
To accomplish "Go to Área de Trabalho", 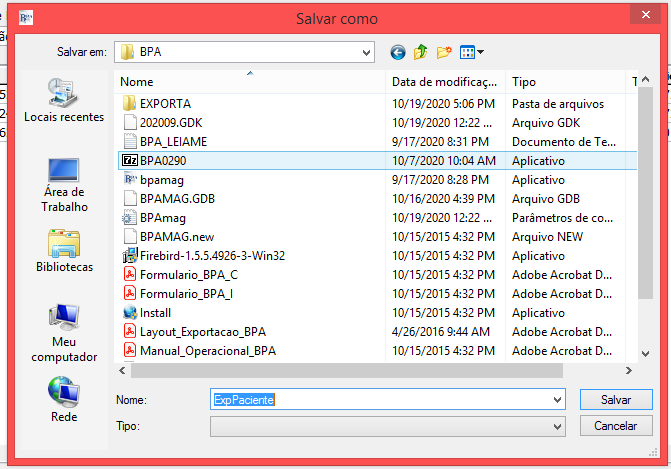I will coord(64,183).
